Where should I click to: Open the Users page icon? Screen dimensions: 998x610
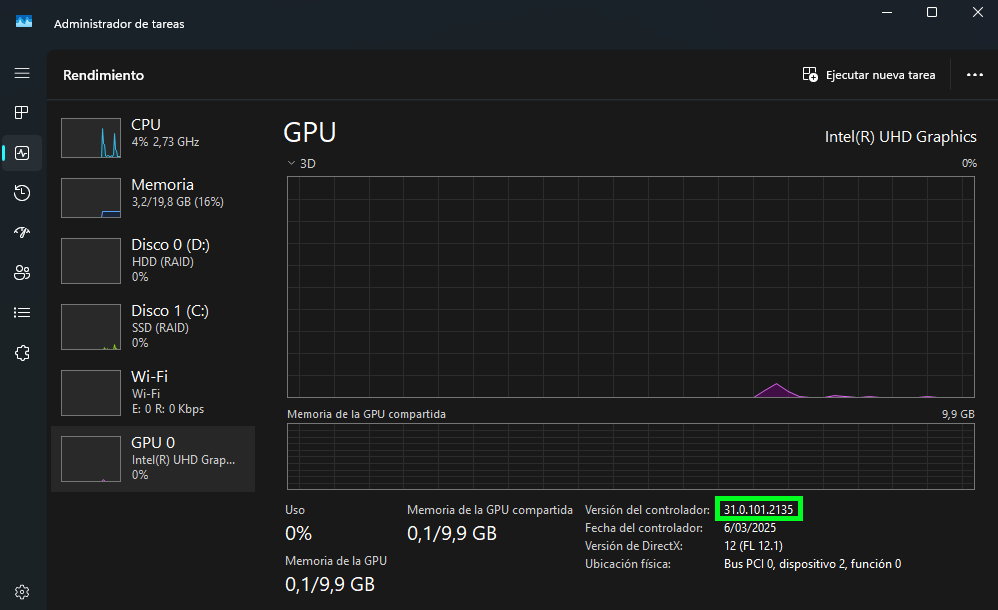[22, 272]
